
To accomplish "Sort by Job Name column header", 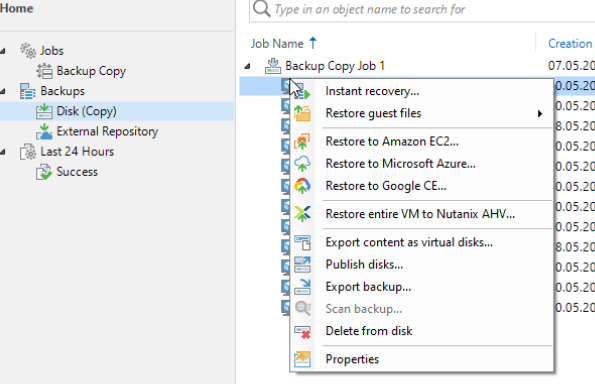I will 277,44.
